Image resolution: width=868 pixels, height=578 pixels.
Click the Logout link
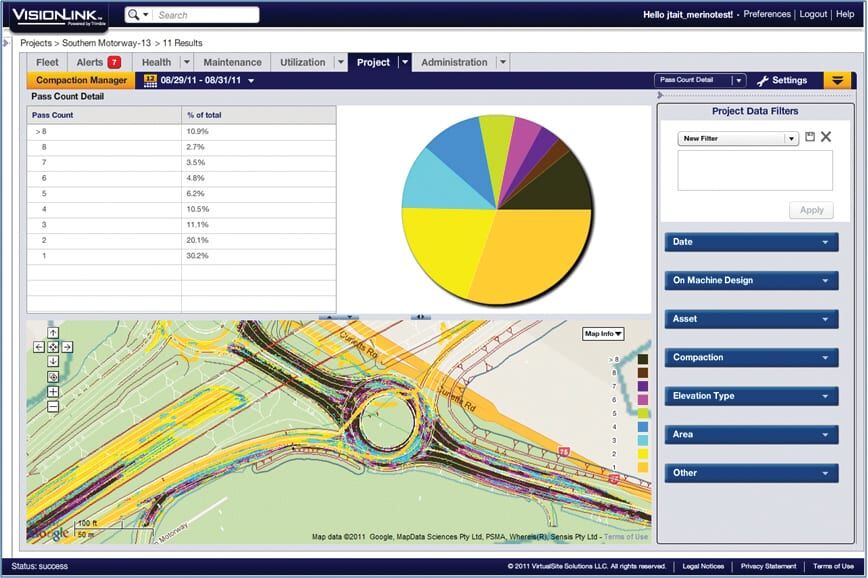click(x=813, y=14)
